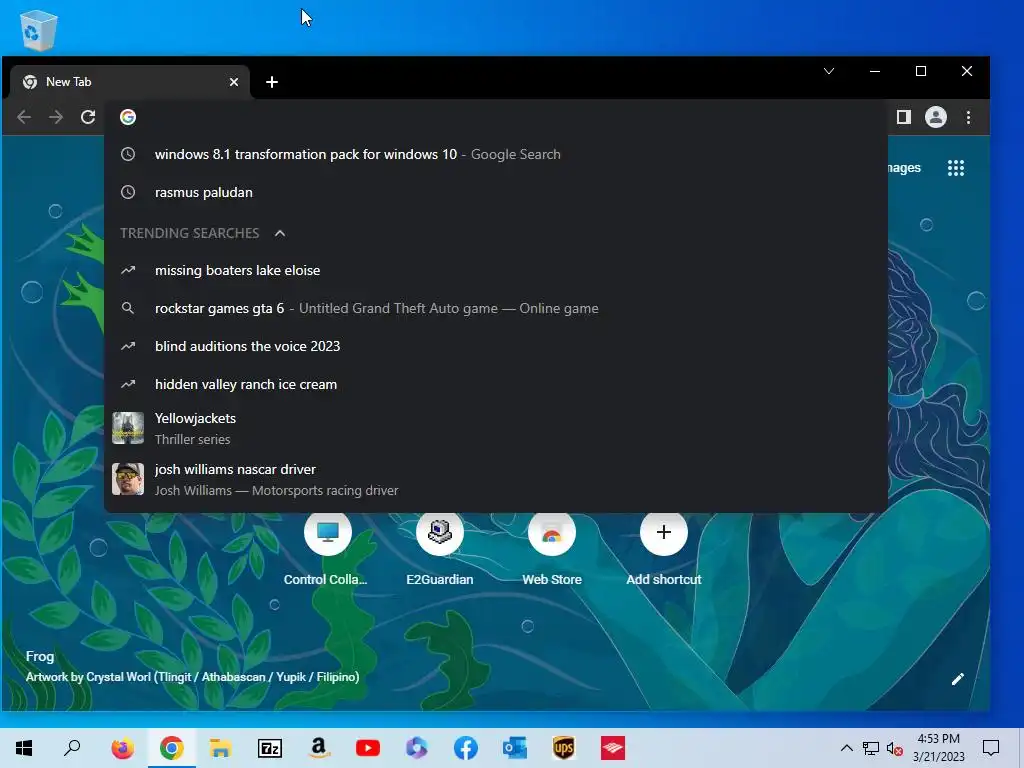Open the tab search chevron
Viewport: 1024px width, 768px height.
coord(829,71)
